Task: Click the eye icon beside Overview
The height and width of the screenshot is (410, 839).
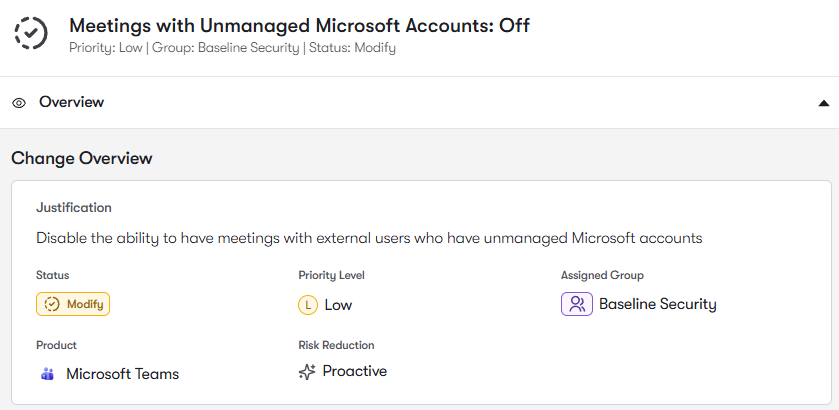Action: (x=19, y=103)
